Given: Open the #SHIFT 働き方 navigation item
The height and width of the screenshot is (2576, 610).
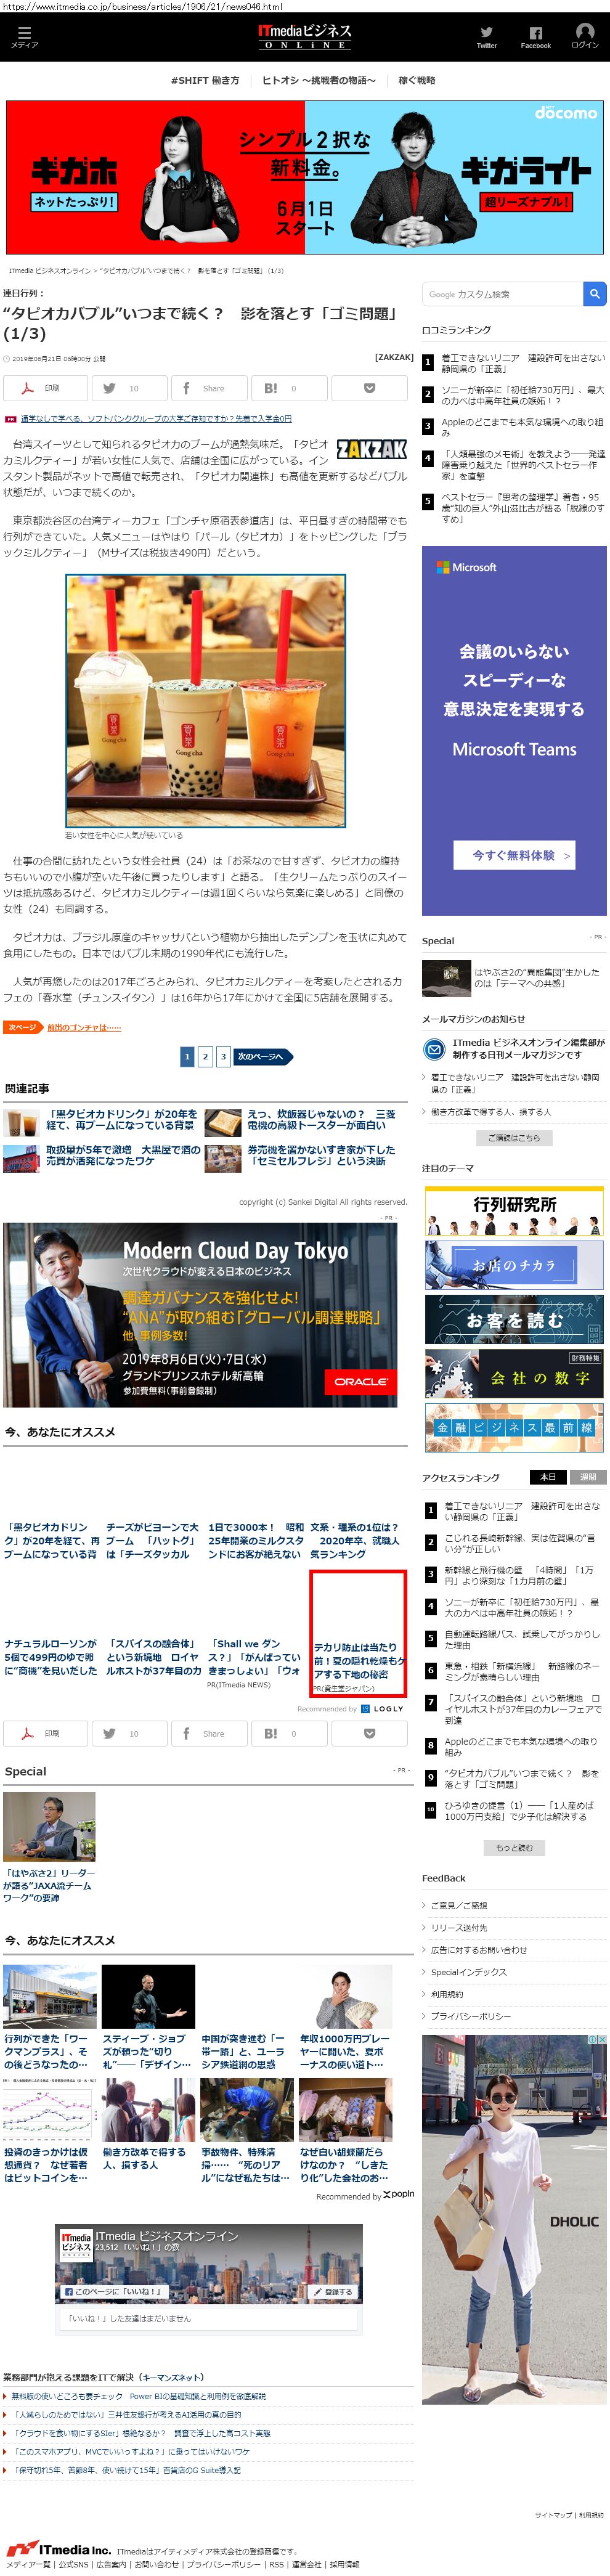Looking at the screenshot, I should coord(205,80).
